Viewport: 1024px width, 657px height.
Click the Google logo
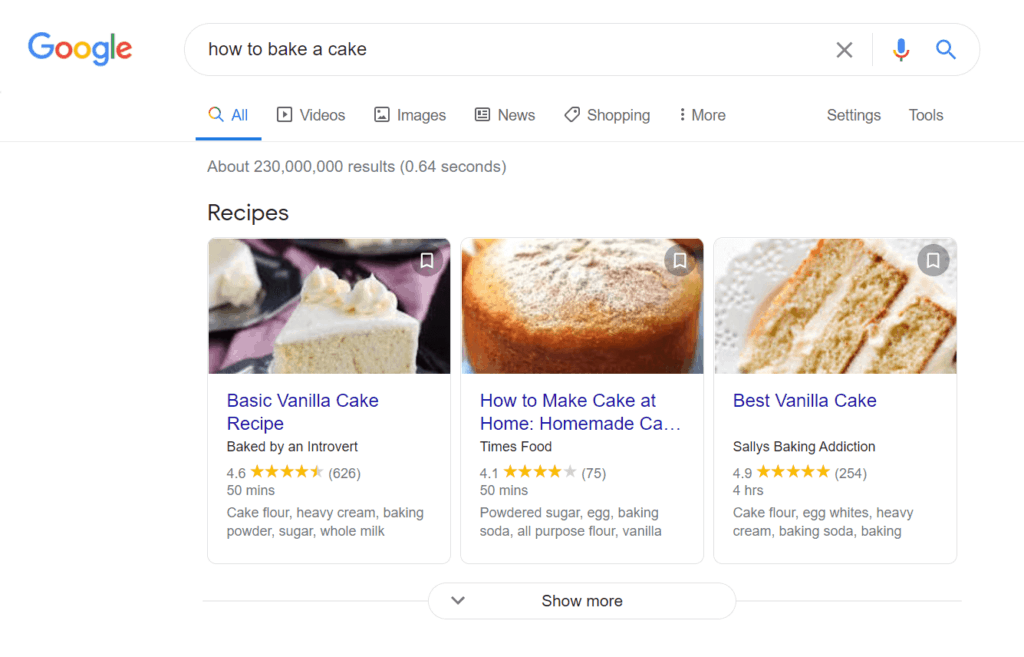[80, 48]
